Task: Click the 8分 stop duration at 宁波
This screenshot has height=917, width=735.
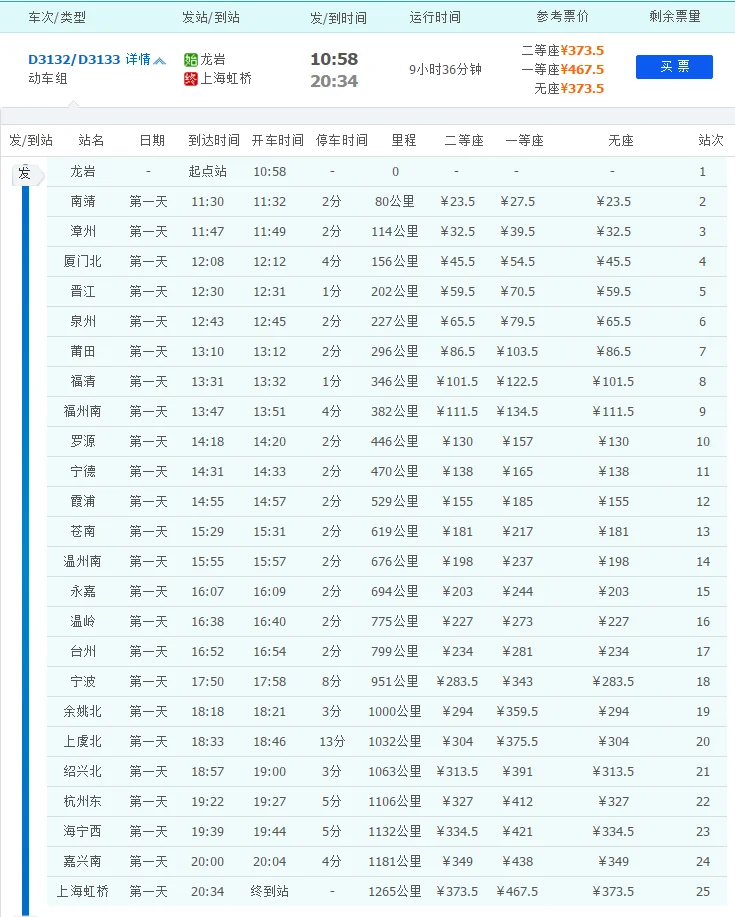Action: (332, 681)
